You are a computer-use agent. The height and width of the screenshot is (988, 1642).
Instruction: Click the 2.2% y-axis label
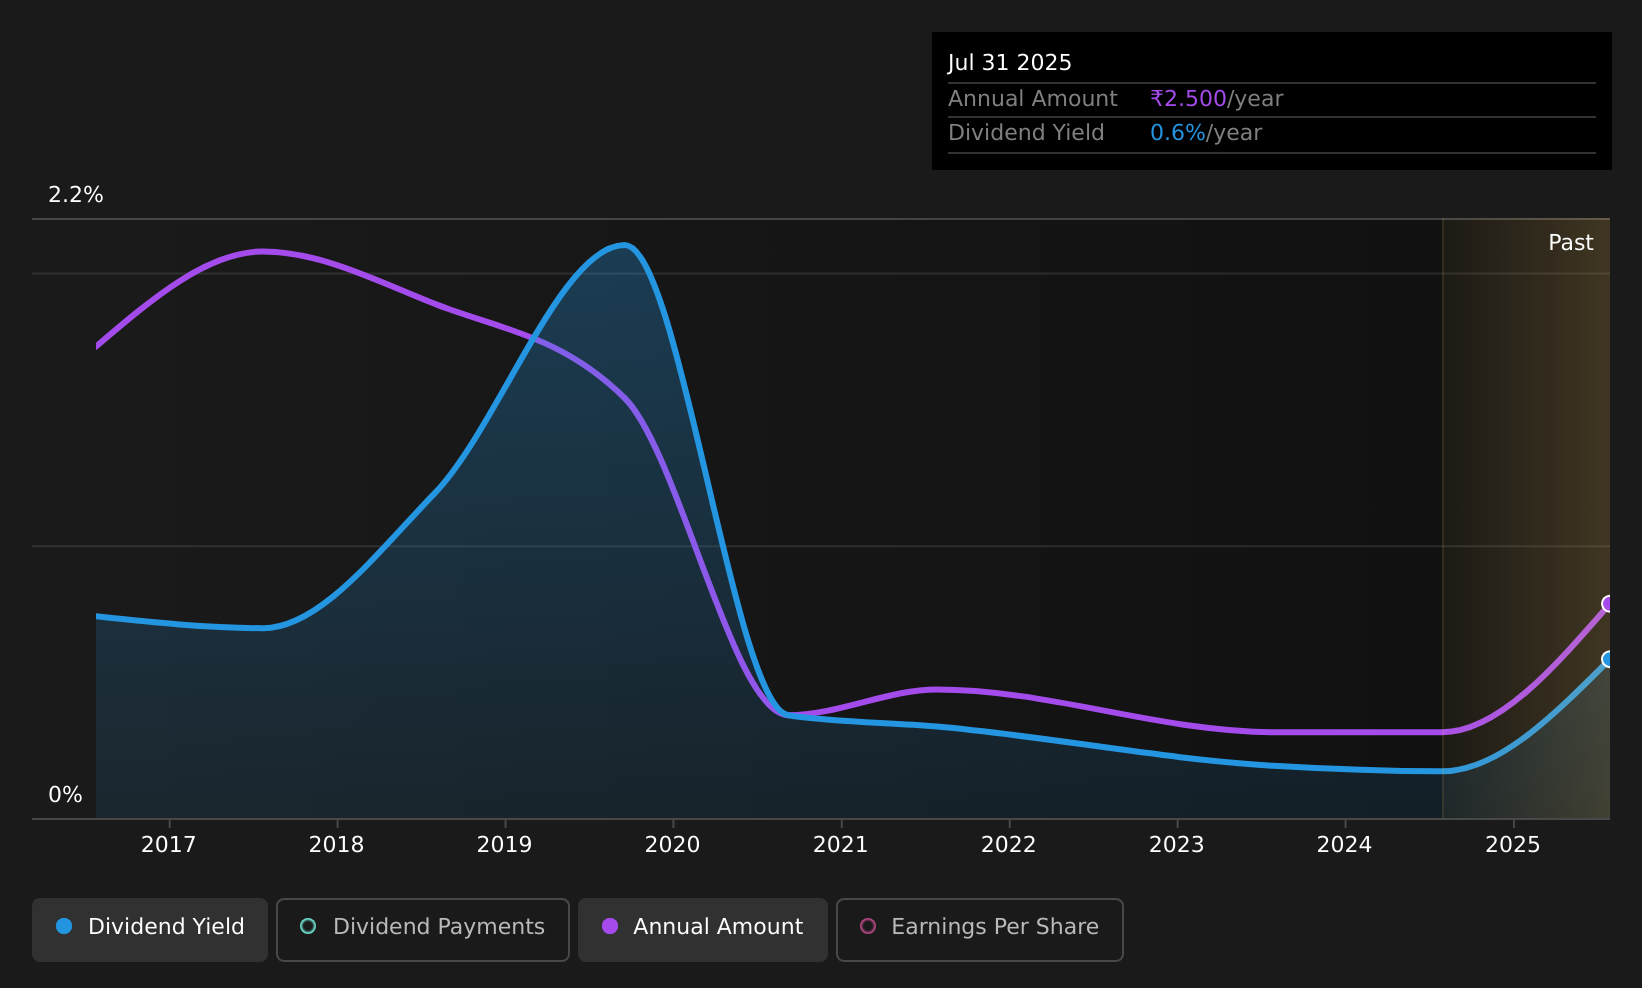click(x=76, y=195)
